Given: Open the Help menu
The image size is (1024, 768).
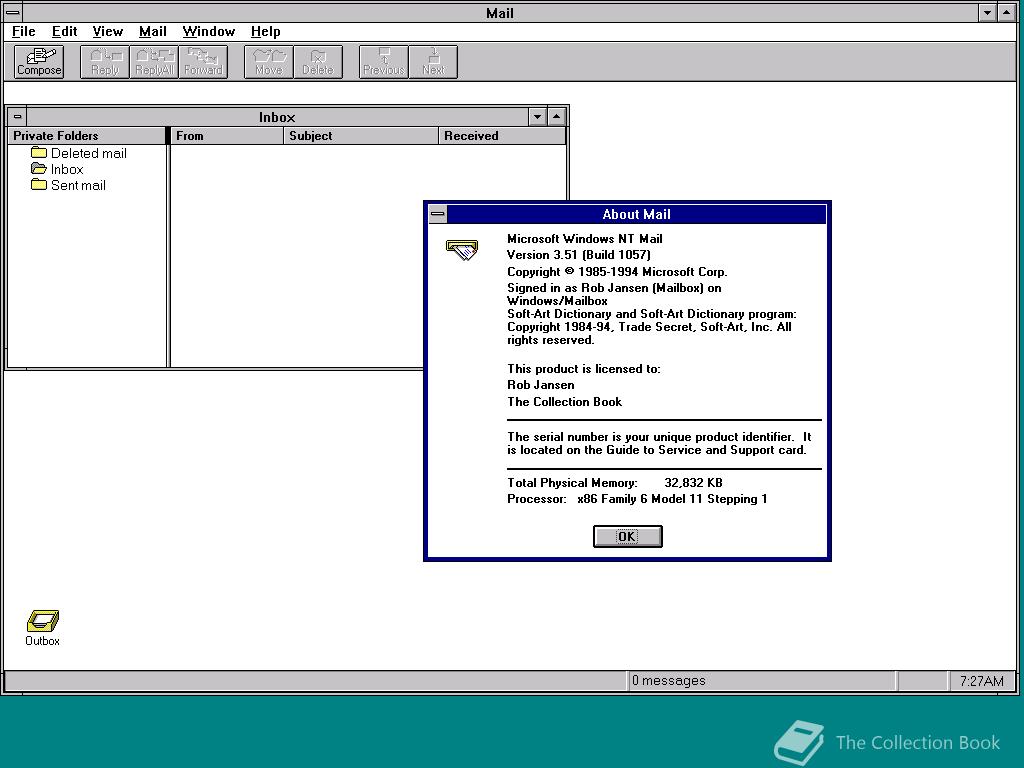Looking at the screenshot, I should (266, 31).
